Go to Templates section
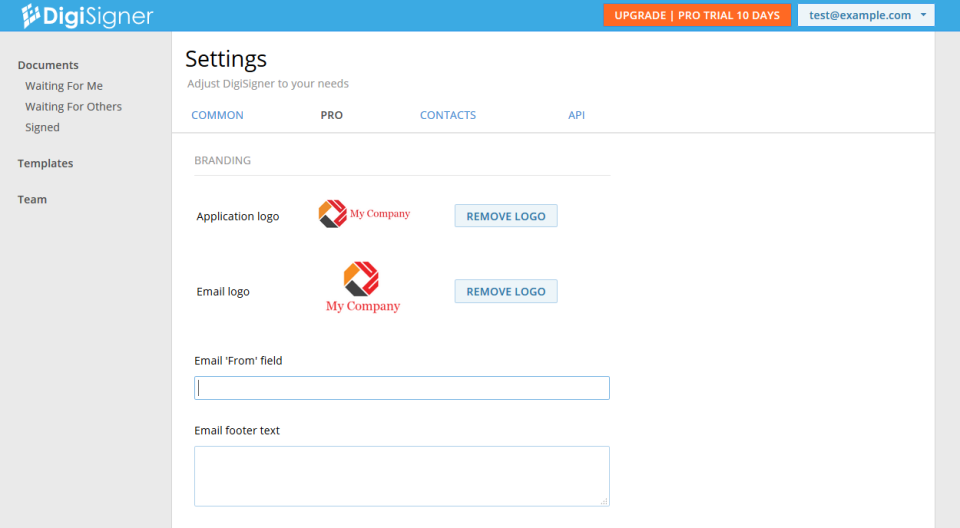960x528 pixels. pyautogui.click(x=45, y=164)
